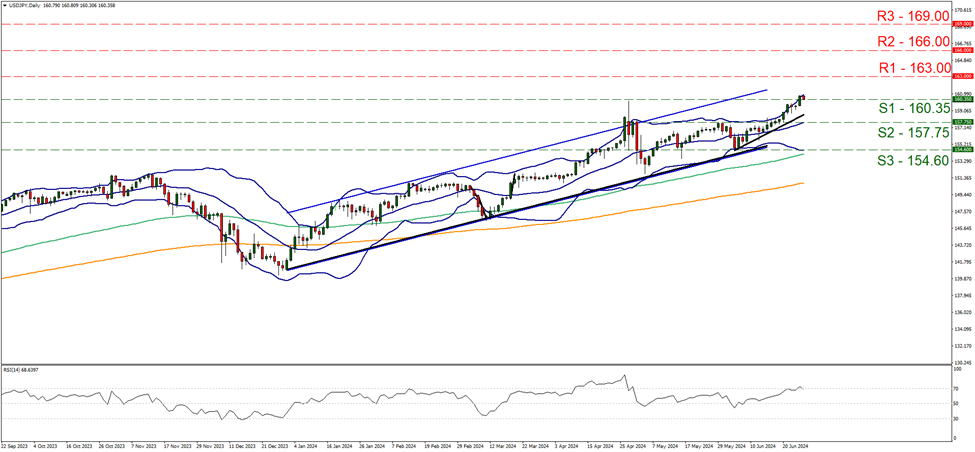Click the 151.365 price scale value
The height and width of the screenshot is (452, 975).
coord(961,178)
